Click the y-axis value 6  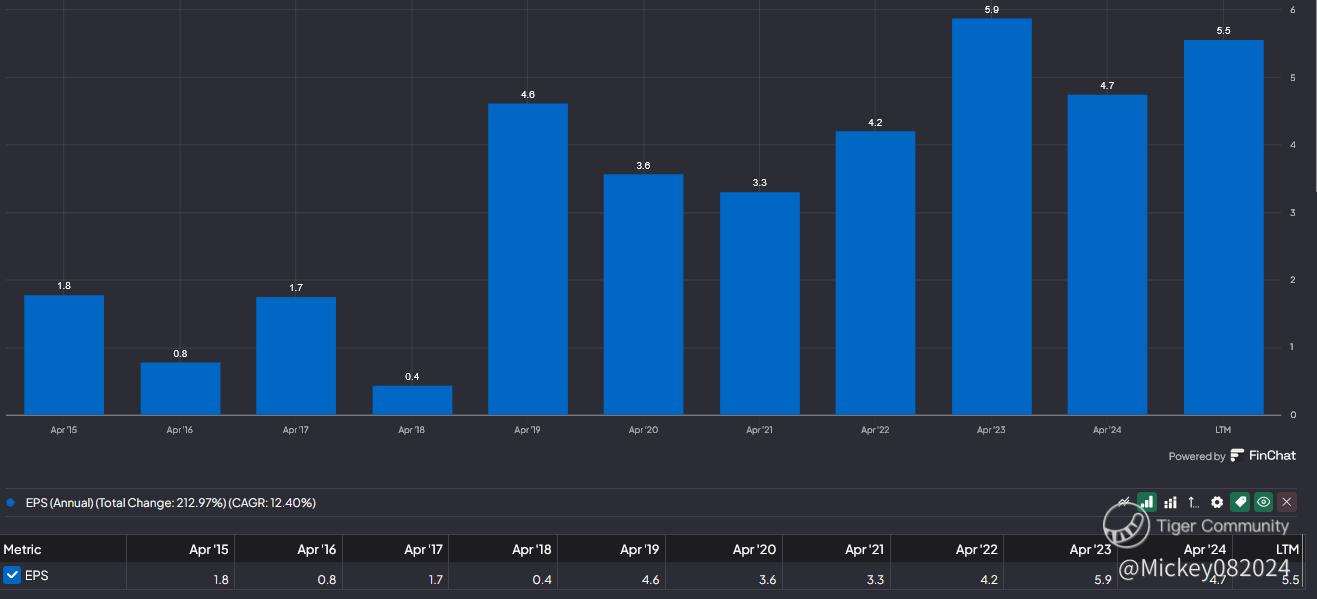[x=1293, y=10]
